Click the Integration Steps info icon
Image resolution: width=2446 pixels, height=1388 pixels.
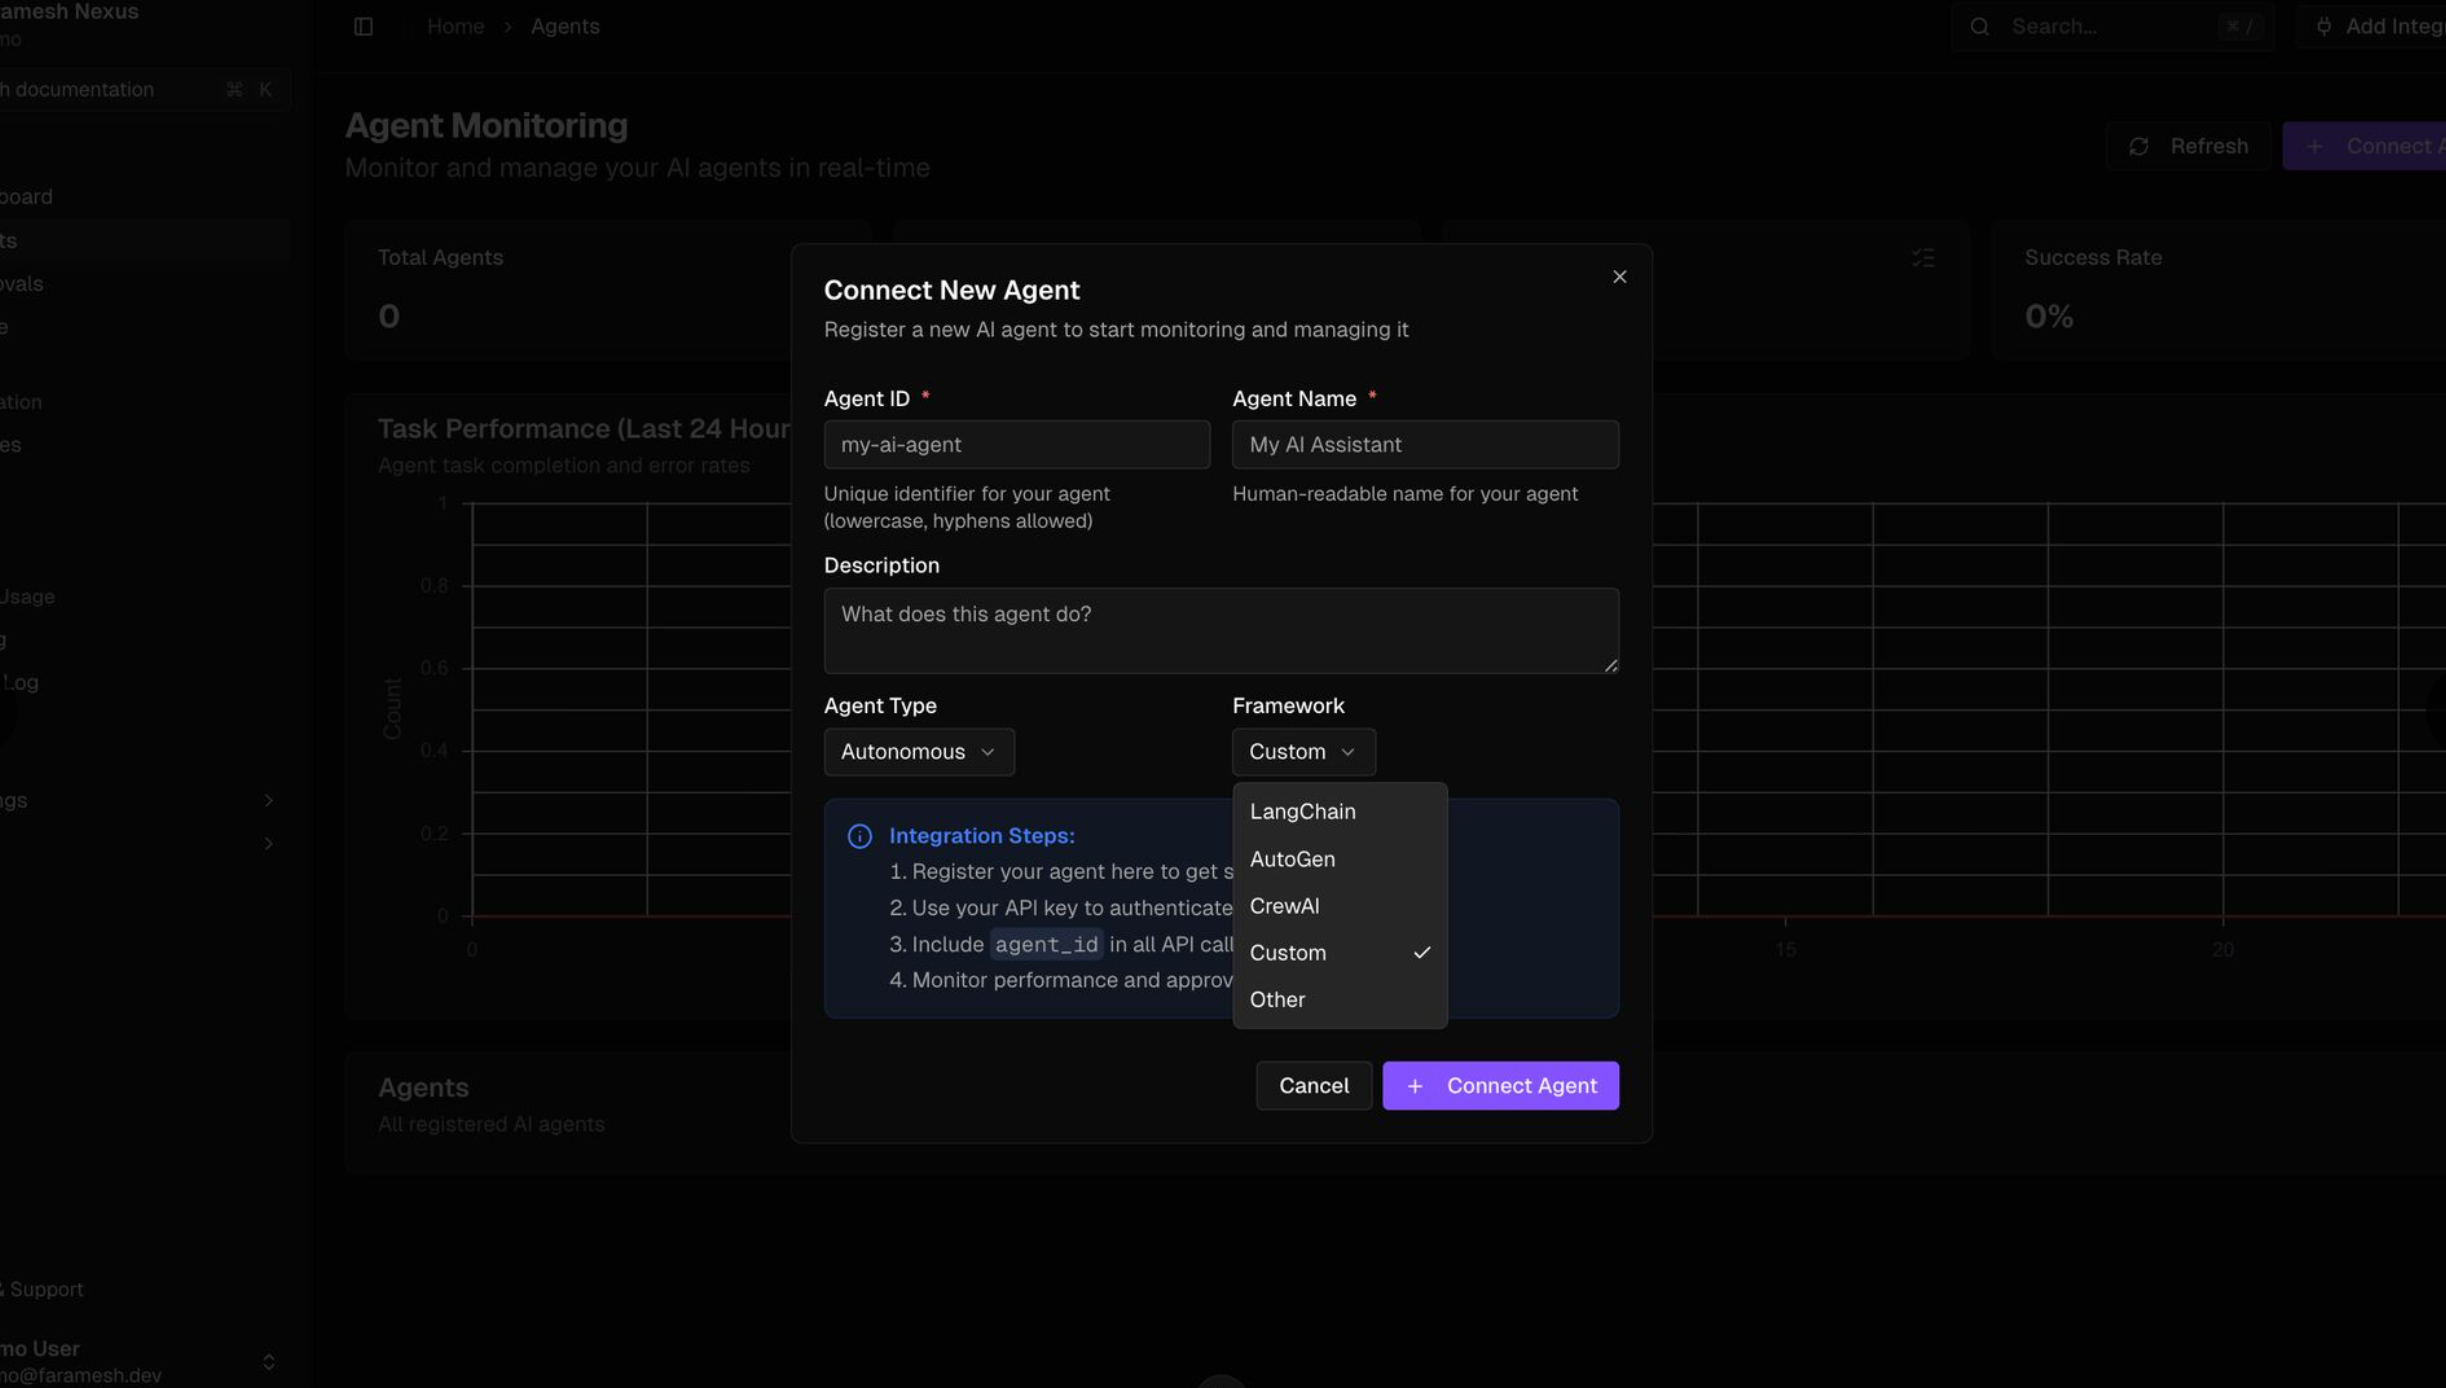(859, 836)
